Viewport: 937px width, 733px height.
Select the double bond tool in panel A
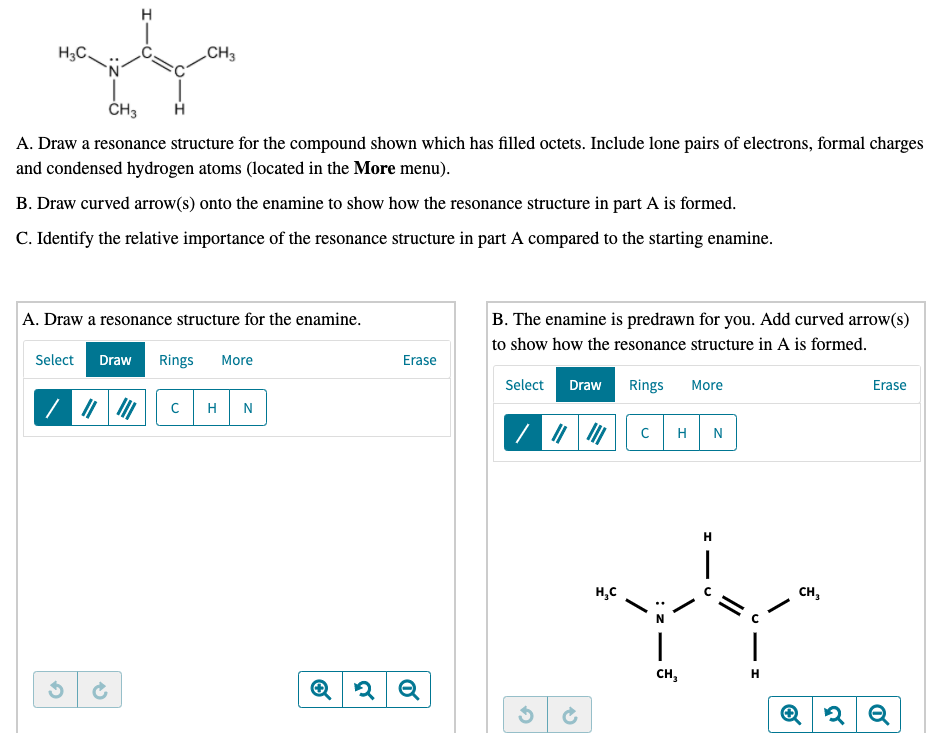click(x=88, y=407)
